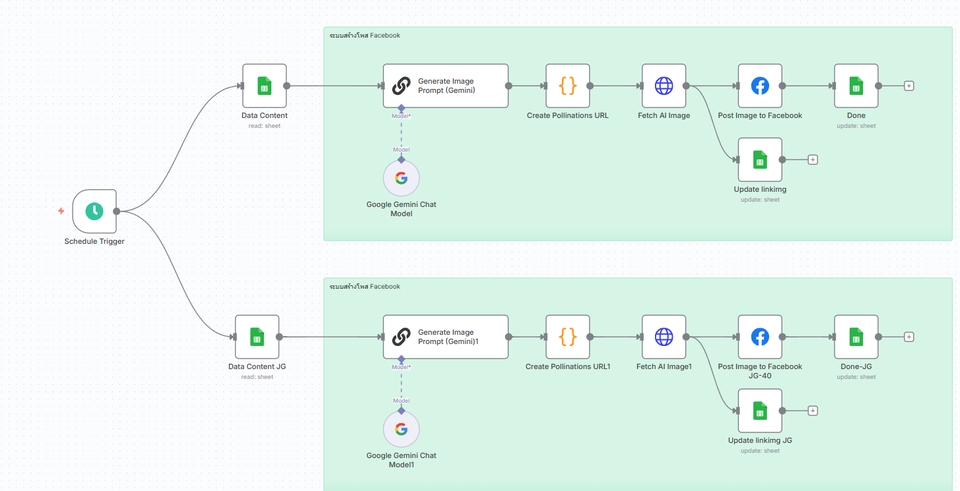Click plus connector after Done-JG node
960x491 pixels.
click(x=909, y=337)
